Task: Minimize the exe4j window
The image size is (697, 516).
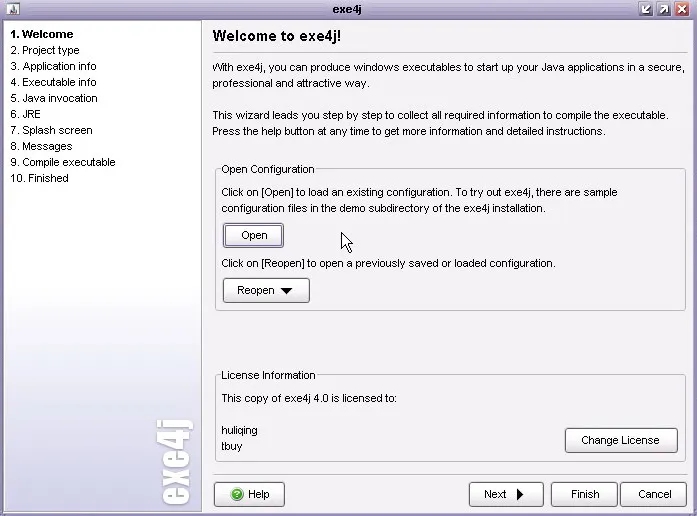Action: click(645, 9)
